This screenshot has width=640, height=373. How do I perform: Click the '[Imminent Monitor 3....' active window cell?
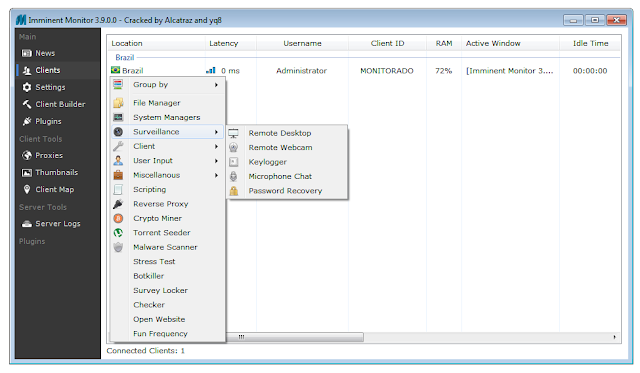(510, 71)
